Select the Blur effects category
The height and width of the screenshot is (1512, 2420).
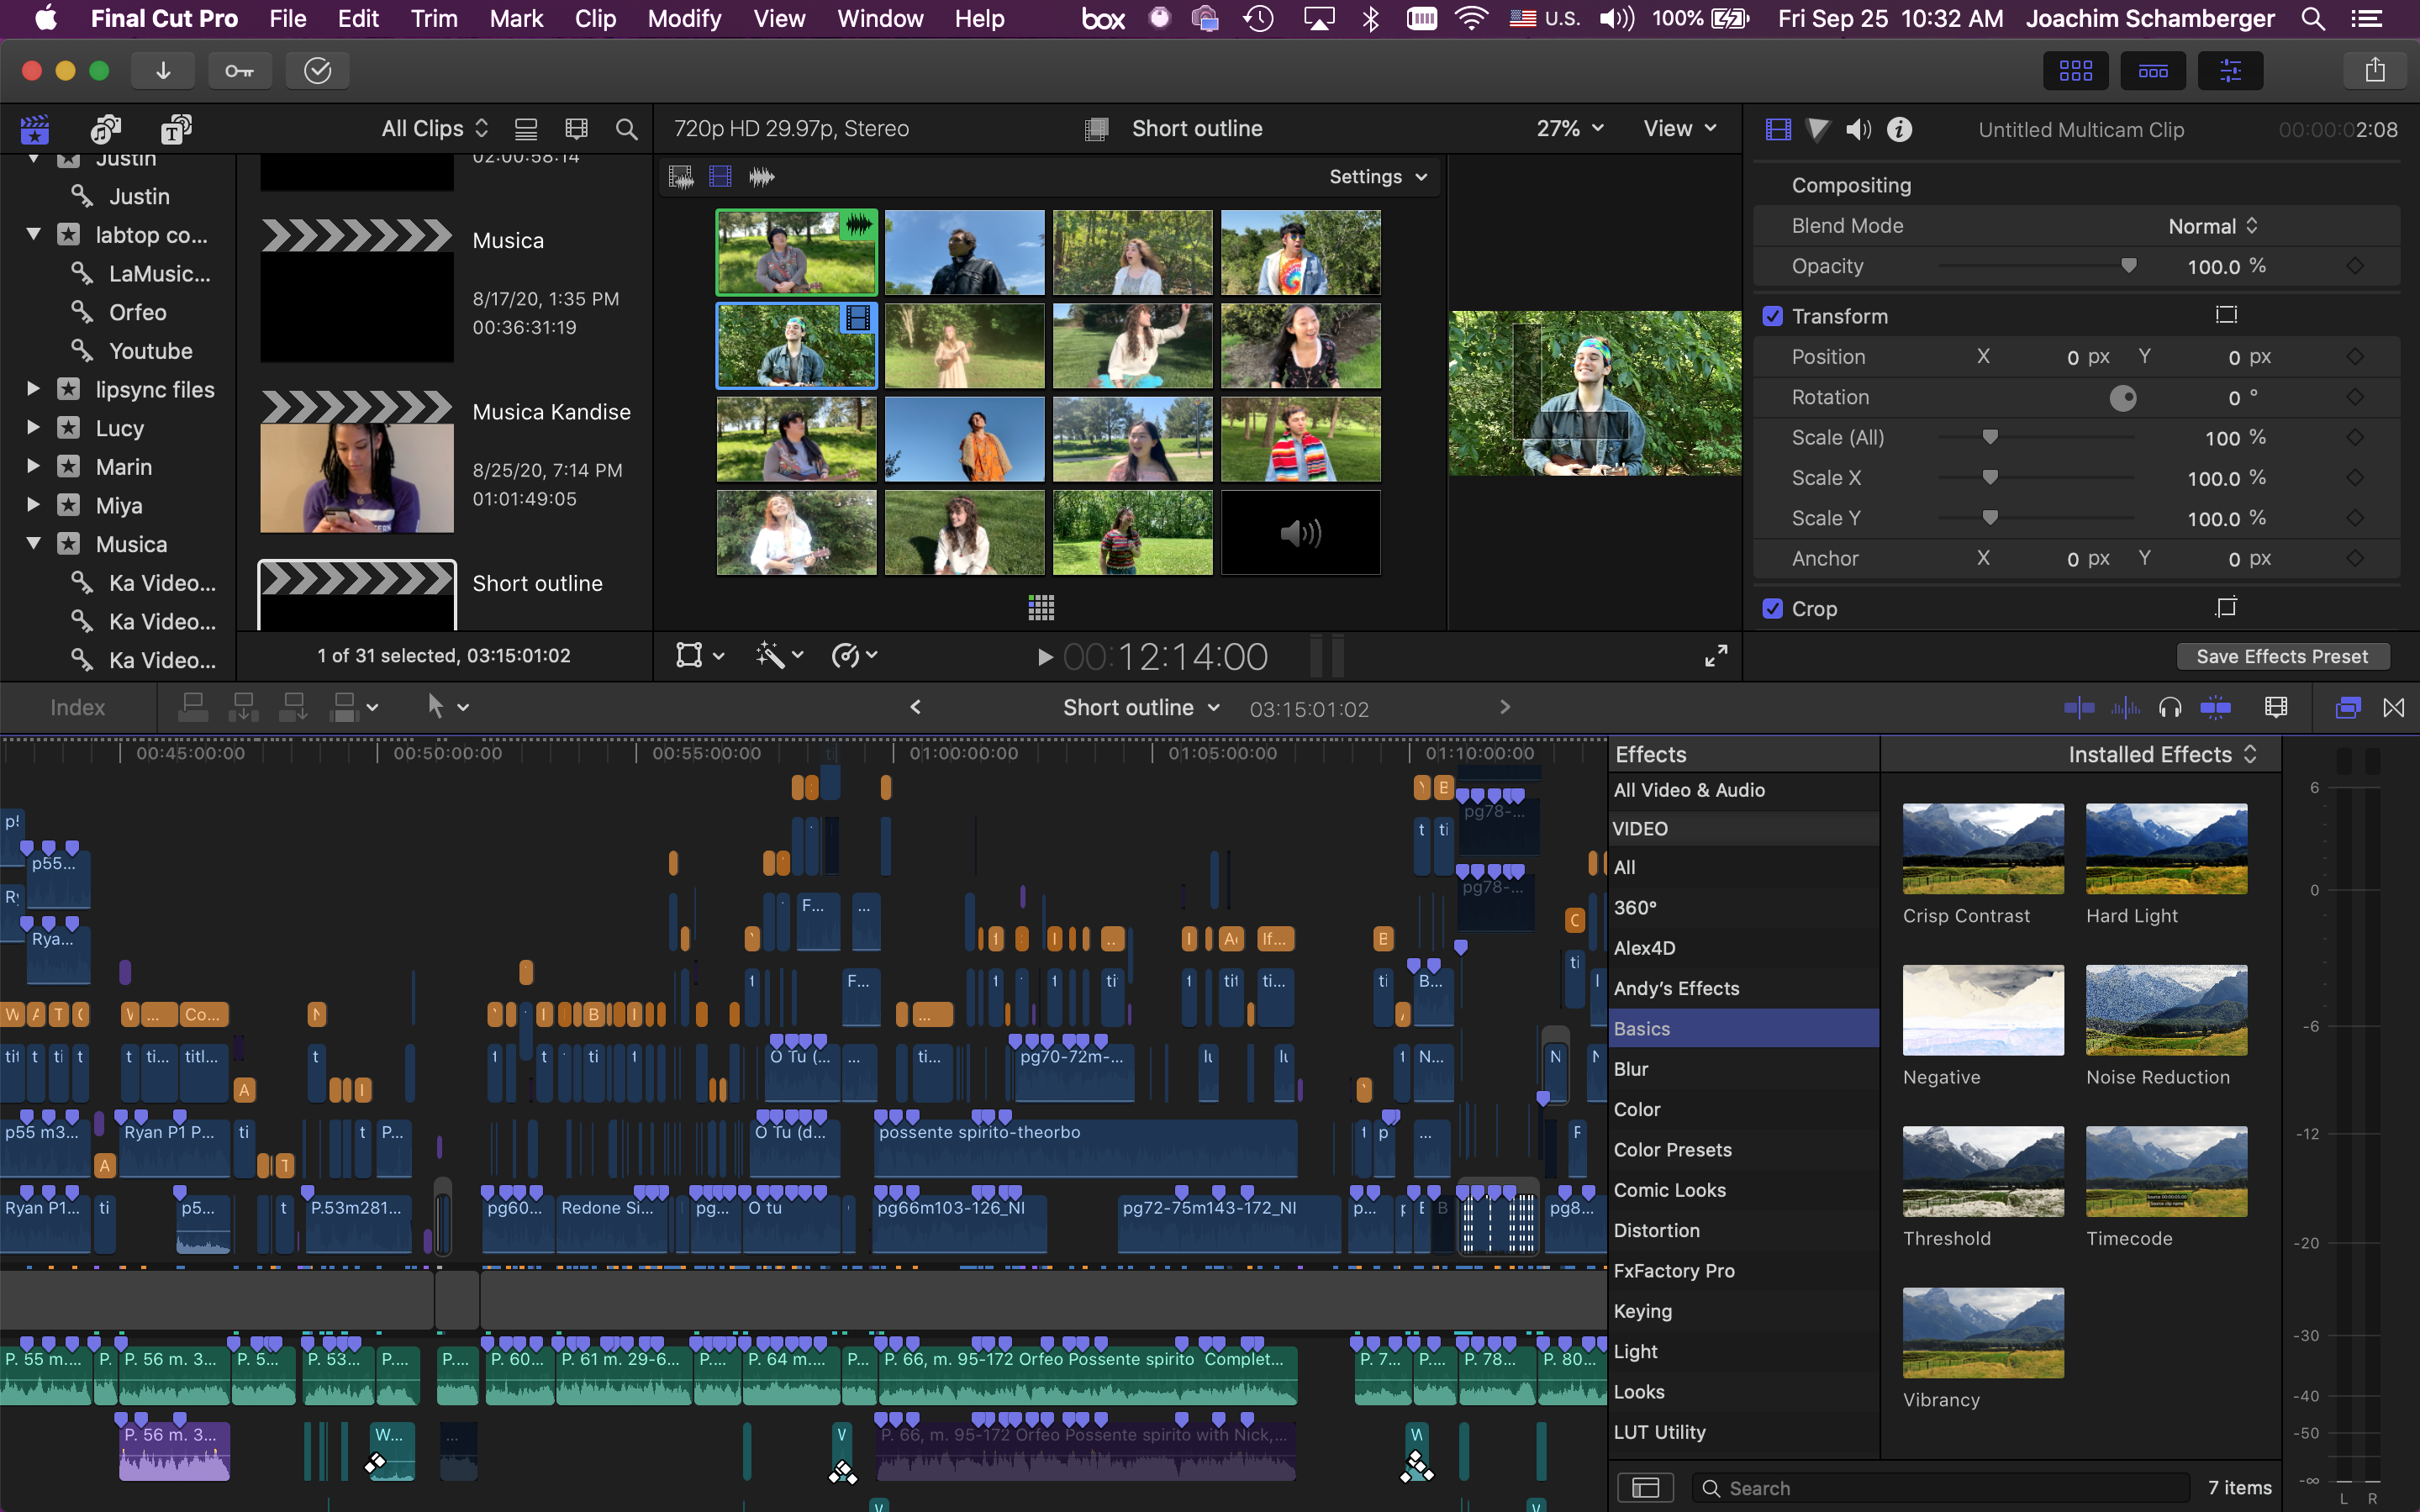click(x=1743, y=1069)
